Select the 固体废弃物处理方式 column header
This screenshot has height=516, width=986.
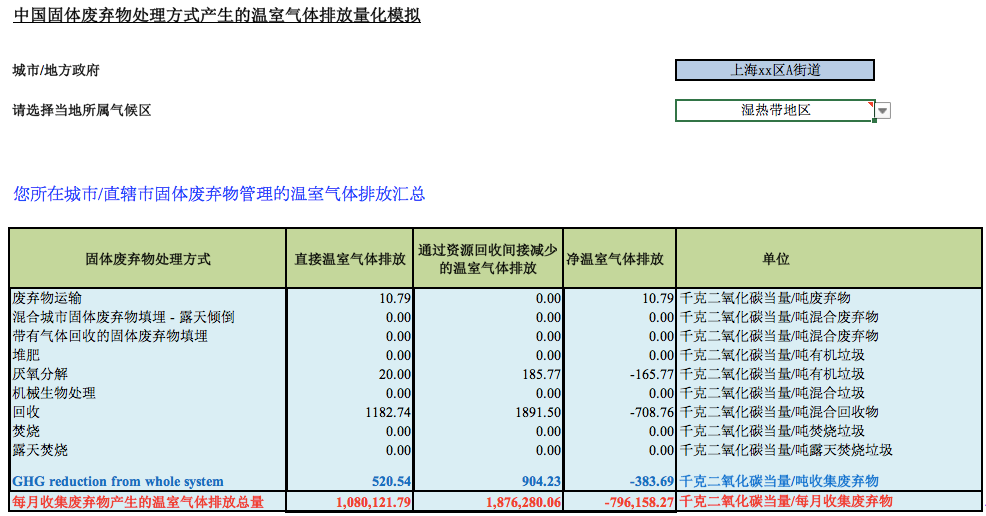(148, 259)
